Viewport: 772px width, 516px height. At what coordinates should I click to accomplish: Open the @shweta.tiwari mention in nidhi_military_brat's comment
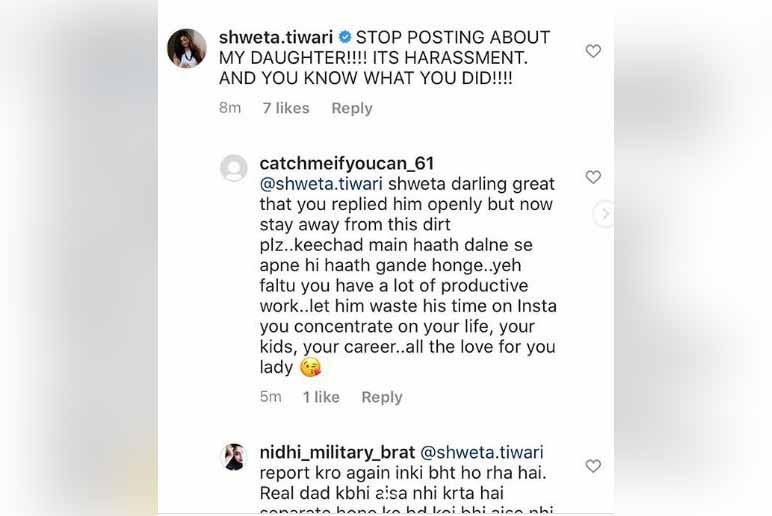coord(482,453)
